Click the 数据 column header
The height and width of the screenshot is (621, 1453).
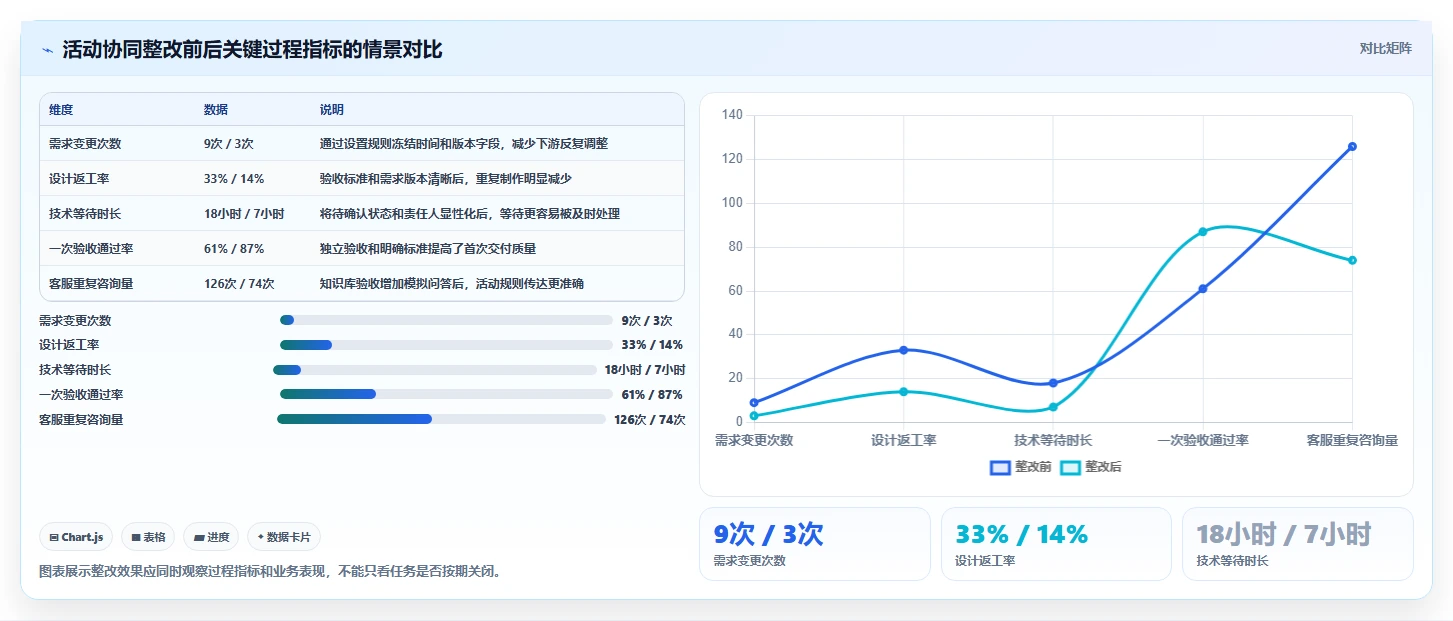pos(216,110)
